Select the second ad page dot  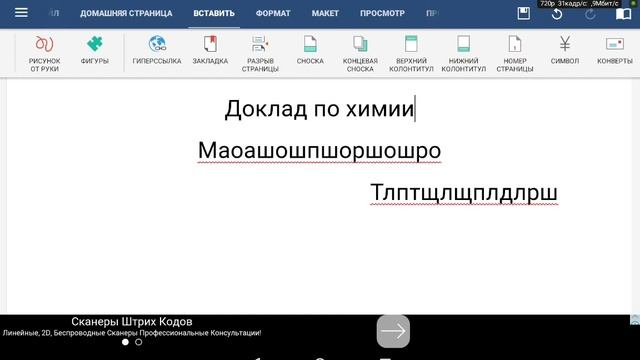tap(139, 342)
